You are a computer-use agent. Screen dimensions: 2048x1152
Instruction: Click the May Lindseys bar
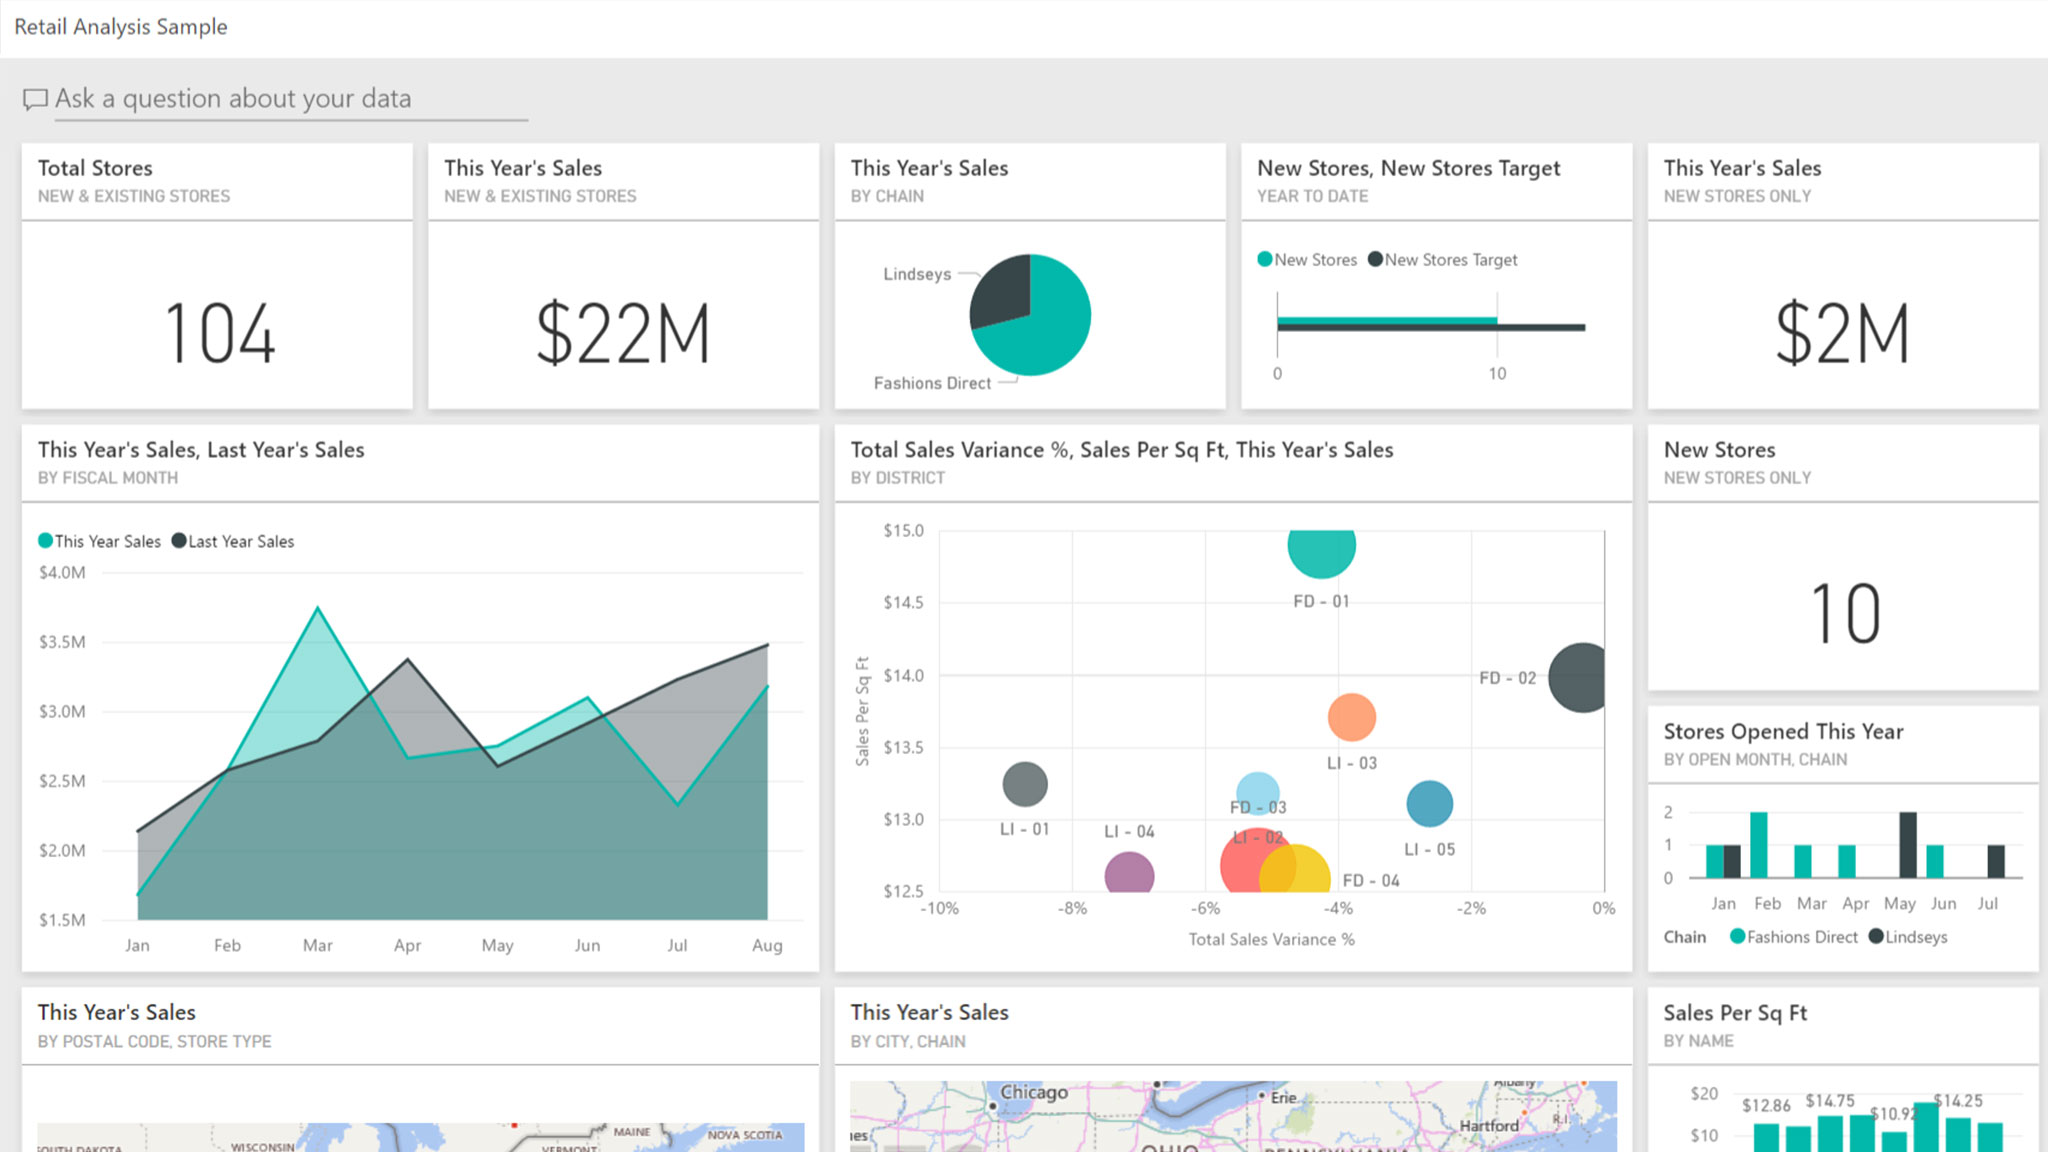click(x=1908, y=845)
